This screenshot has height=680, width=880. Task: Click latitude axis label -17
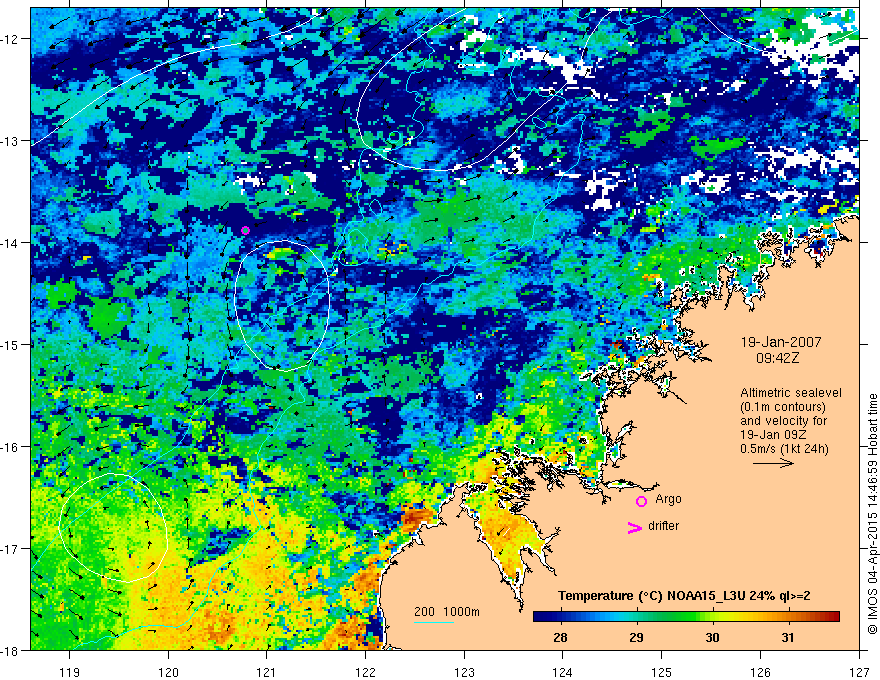11,549
